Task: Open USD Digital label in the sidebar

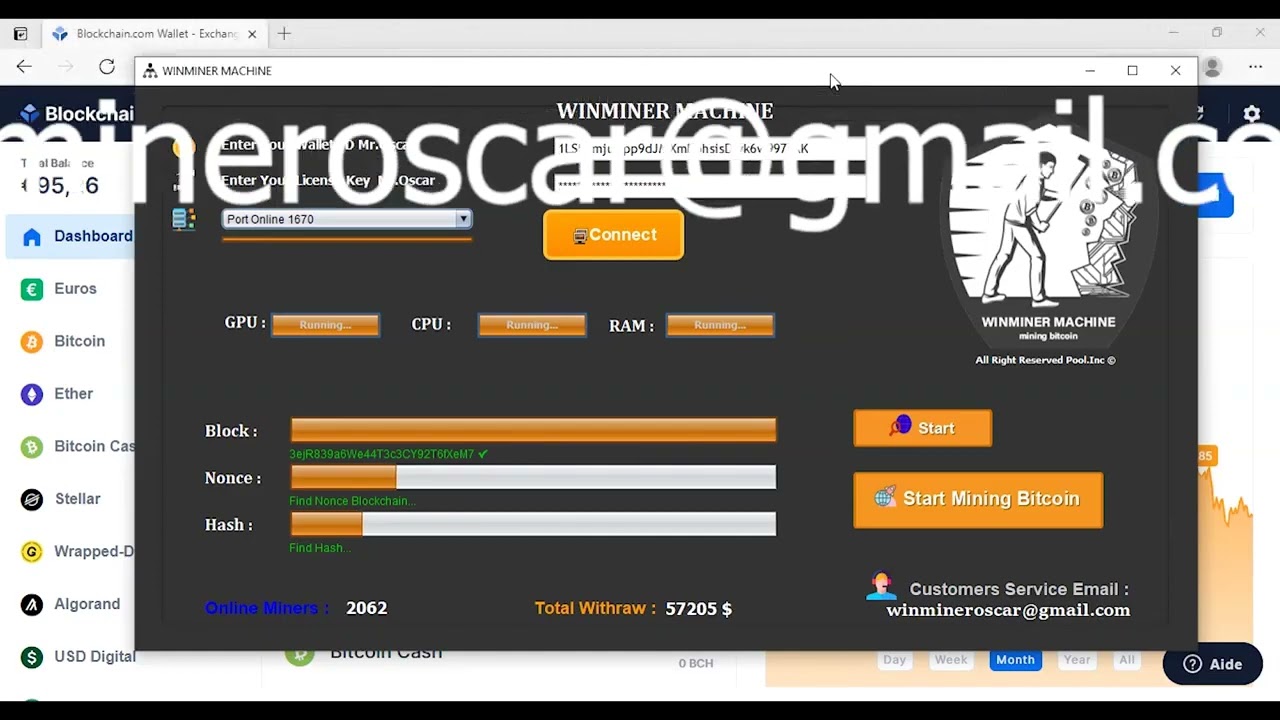Action: [x=94, y=657]
